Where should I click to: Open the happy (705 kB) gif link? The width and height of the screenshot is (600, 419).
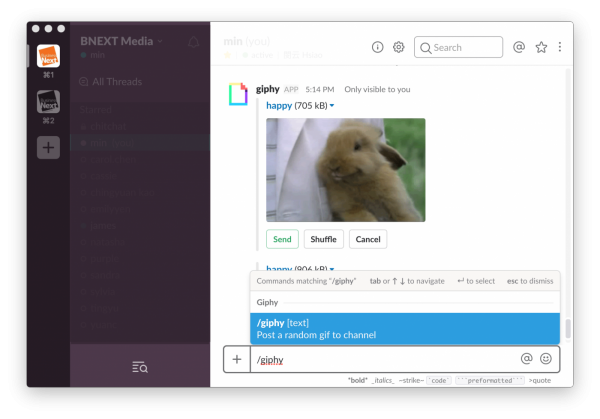(x=279, y=105)
